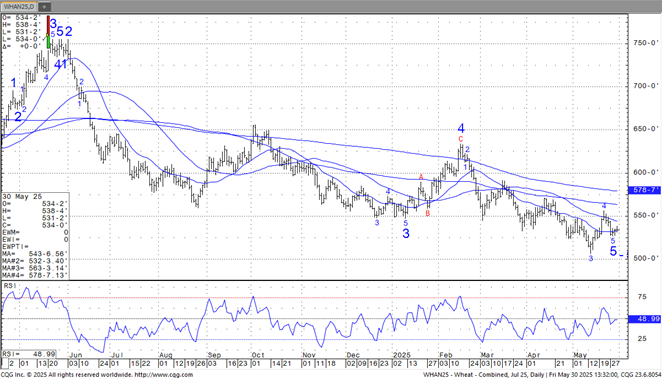Click the 30 May 25 date in data box
The image size is (662, 379).
click(23, 197)
